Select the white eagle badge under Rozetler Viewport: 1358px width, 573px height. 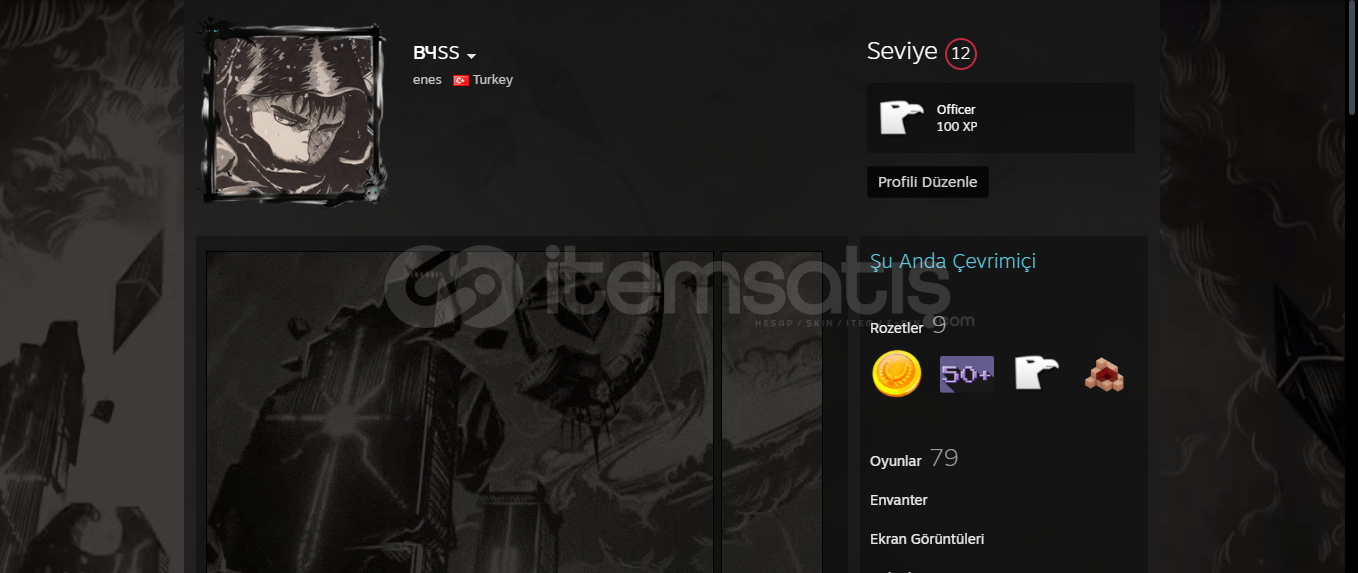[x=1036, y=373]
